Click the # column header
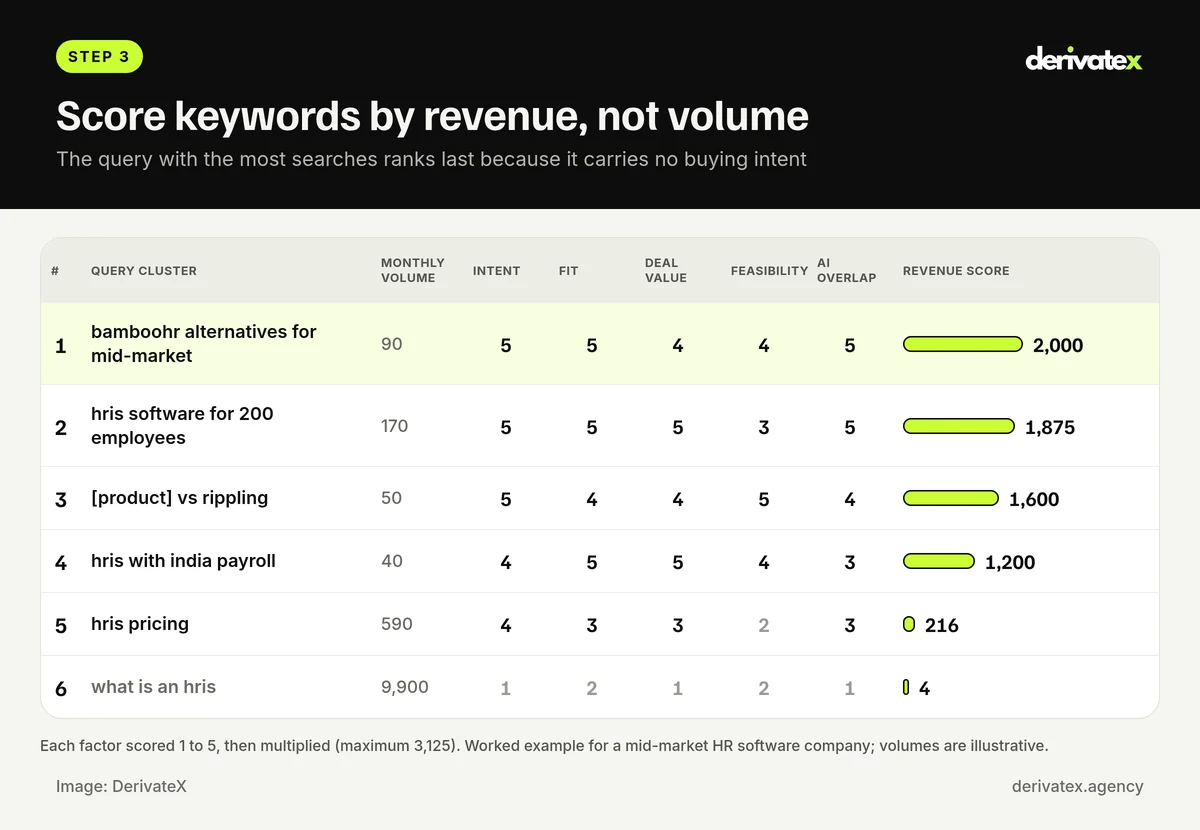Screen dimensions: 1200x830 [55, 271]
